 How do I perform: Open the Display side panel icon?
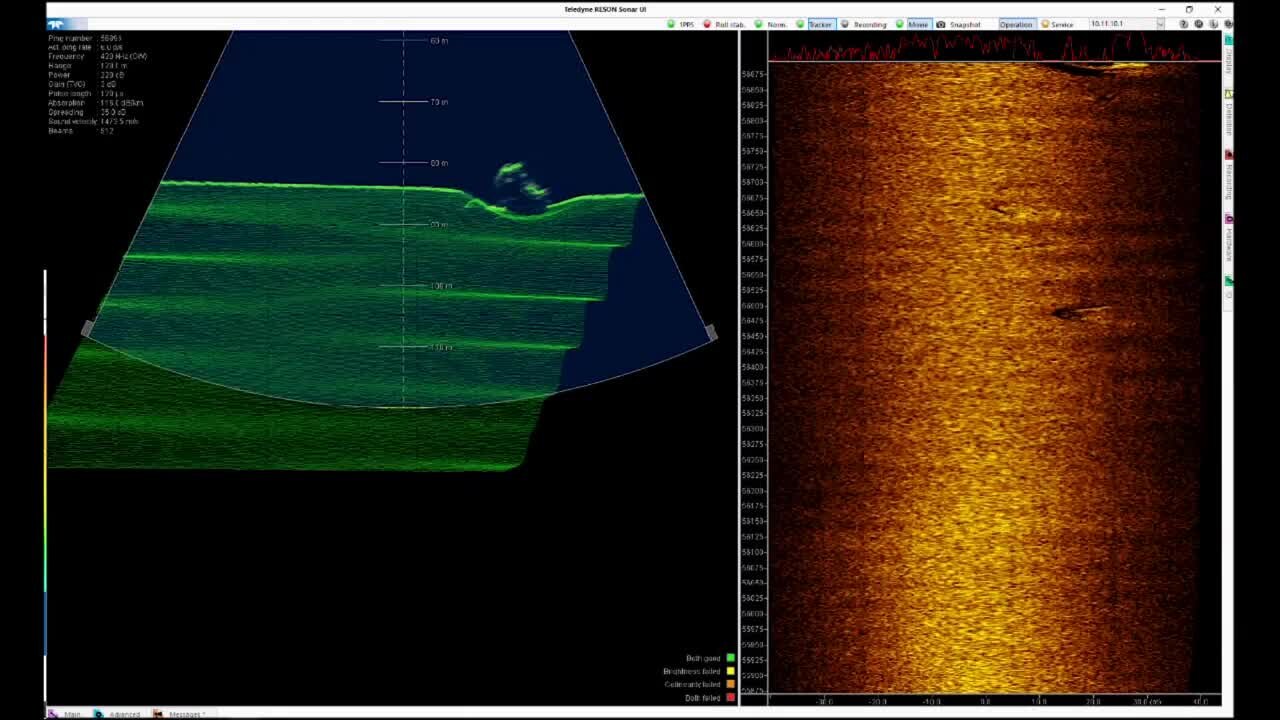pyautogui.click(x=1228, y=40)
